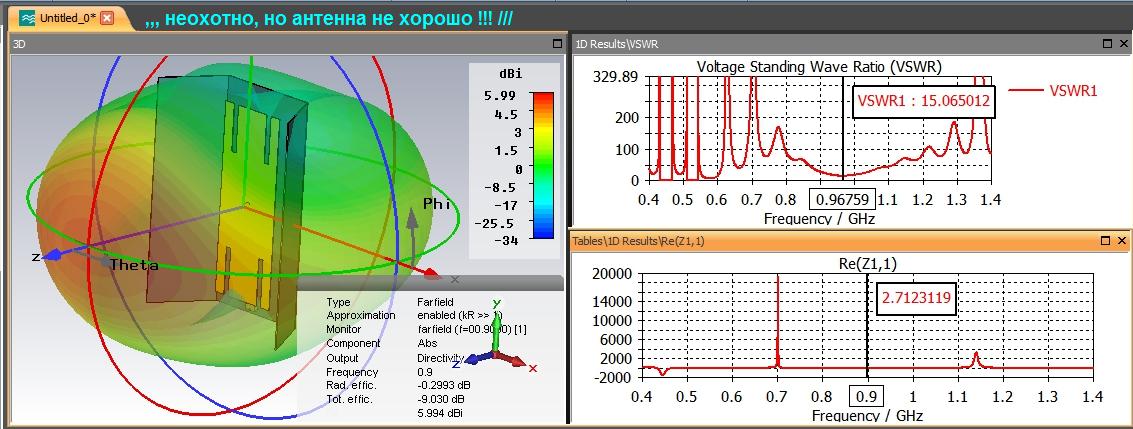Click the -34 minimum on the dBi scale
The image size is (1133, 429).
[507, 241]
